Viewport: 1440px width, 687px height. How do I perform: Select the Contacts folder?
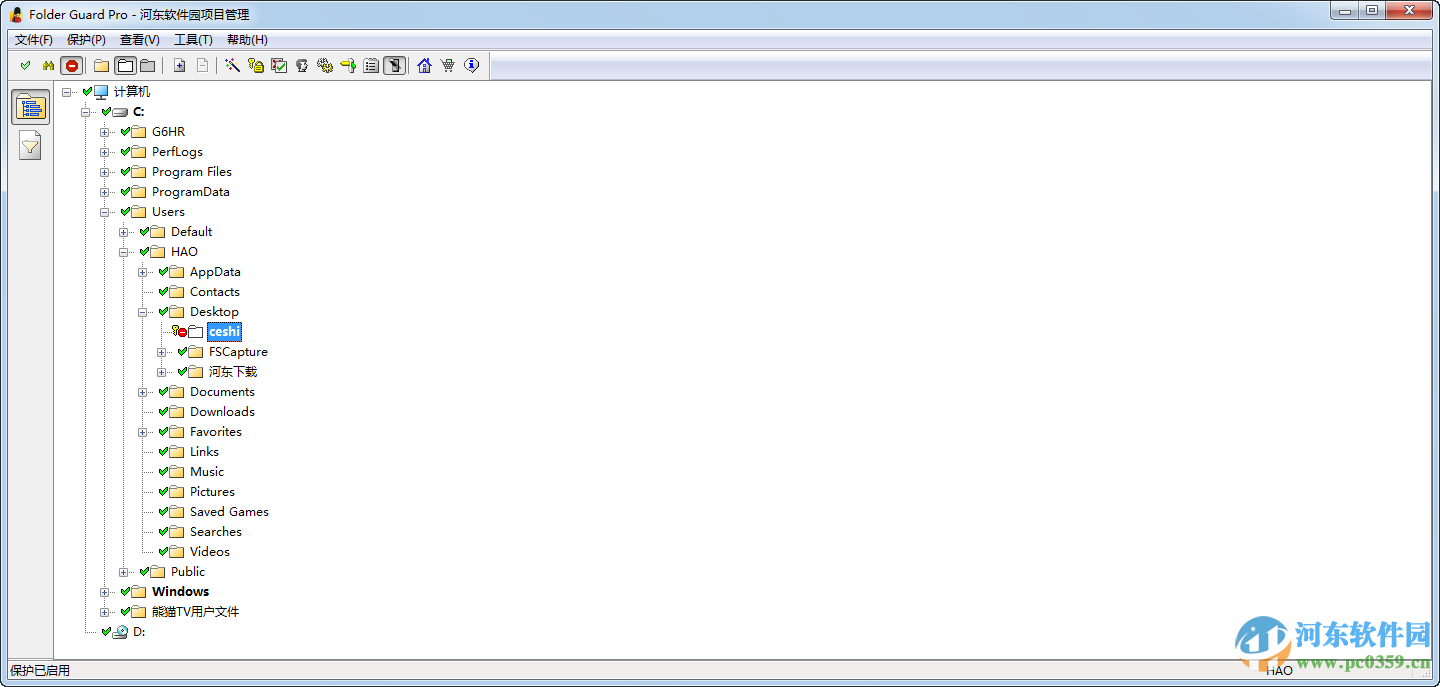(214, 292)
